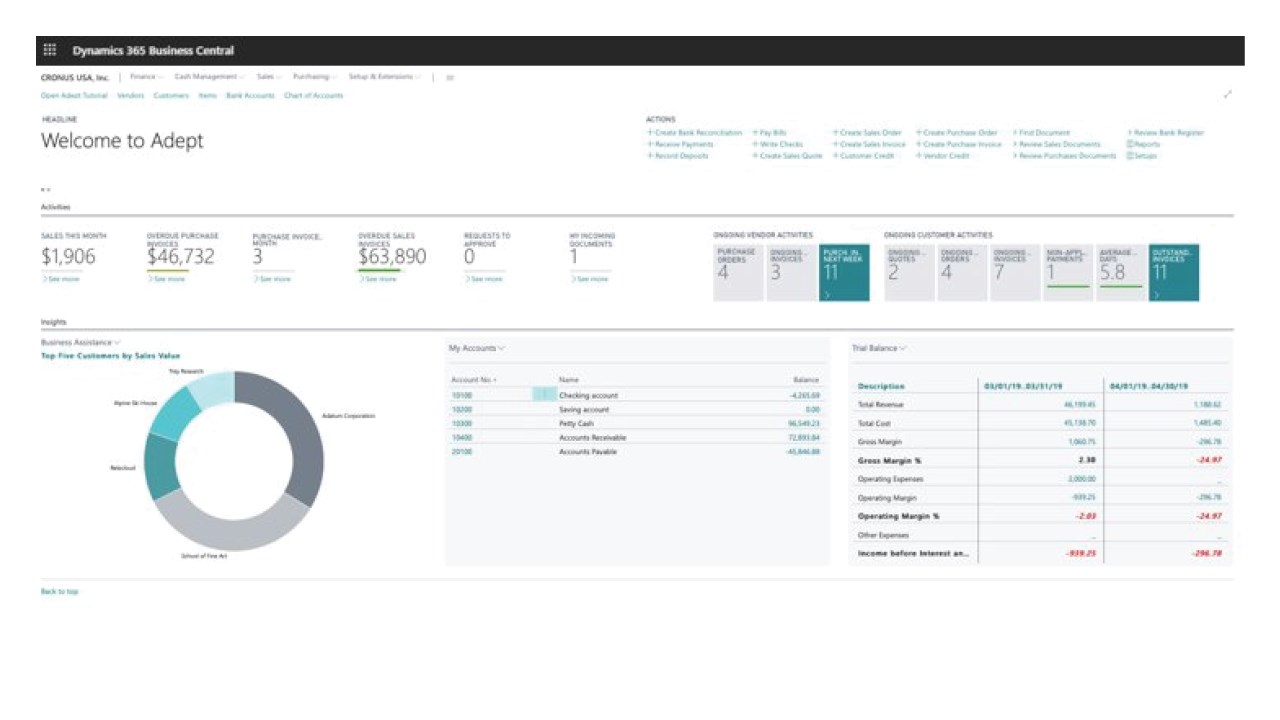Click Create Sales Order action
Viewport: 1280px width, 720px height.
point(868,133)
